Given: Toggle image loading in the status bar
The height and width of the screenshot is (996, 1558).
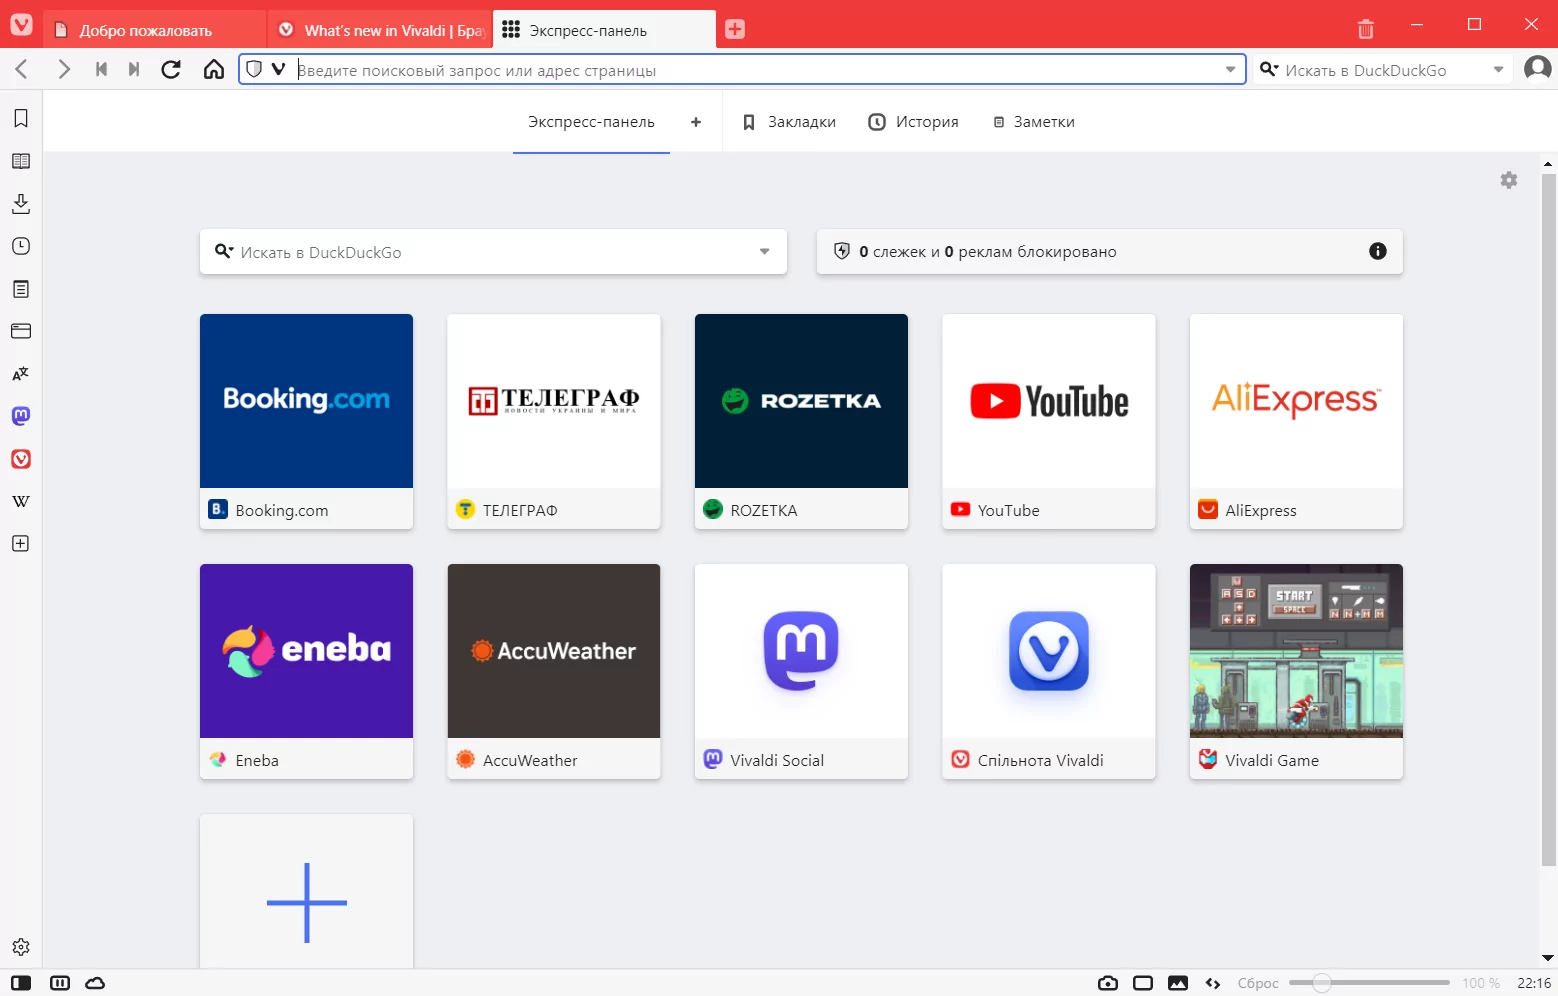Looking at the screenshot, I should (x=1178, y=983).
